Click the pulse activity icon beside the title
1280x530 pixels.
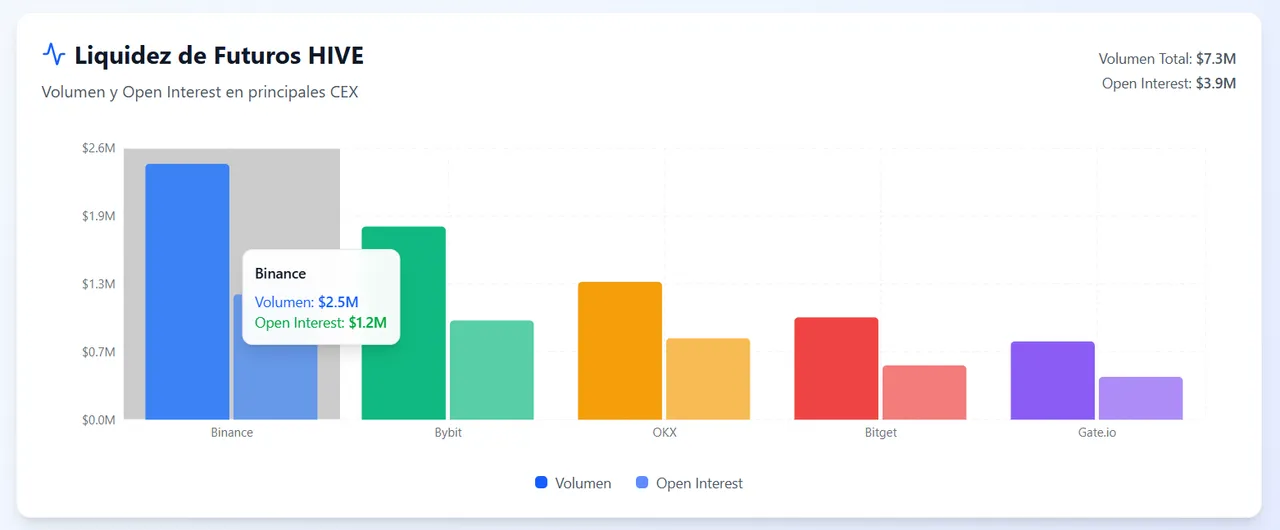click(54, 54)
